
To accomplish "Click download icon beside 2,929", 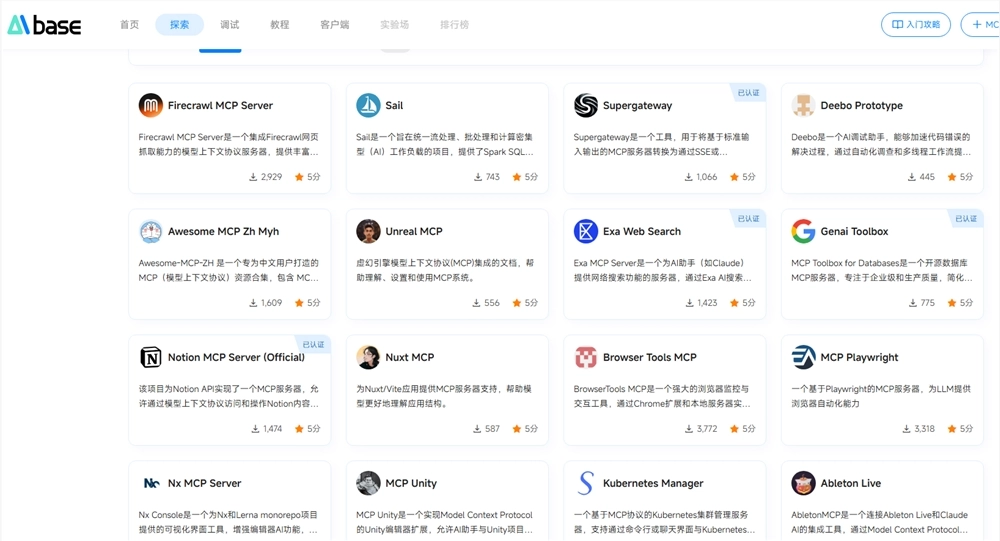I will click(253, 177).
